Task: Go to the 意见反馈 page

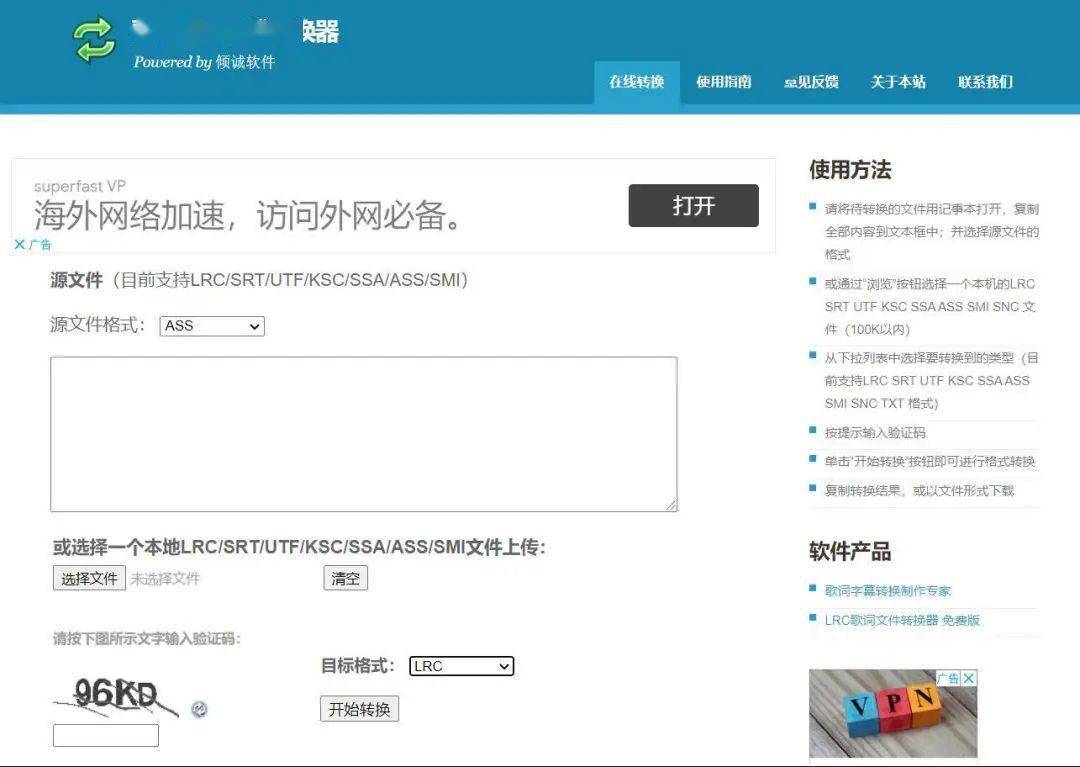Action: pos(811,82)
